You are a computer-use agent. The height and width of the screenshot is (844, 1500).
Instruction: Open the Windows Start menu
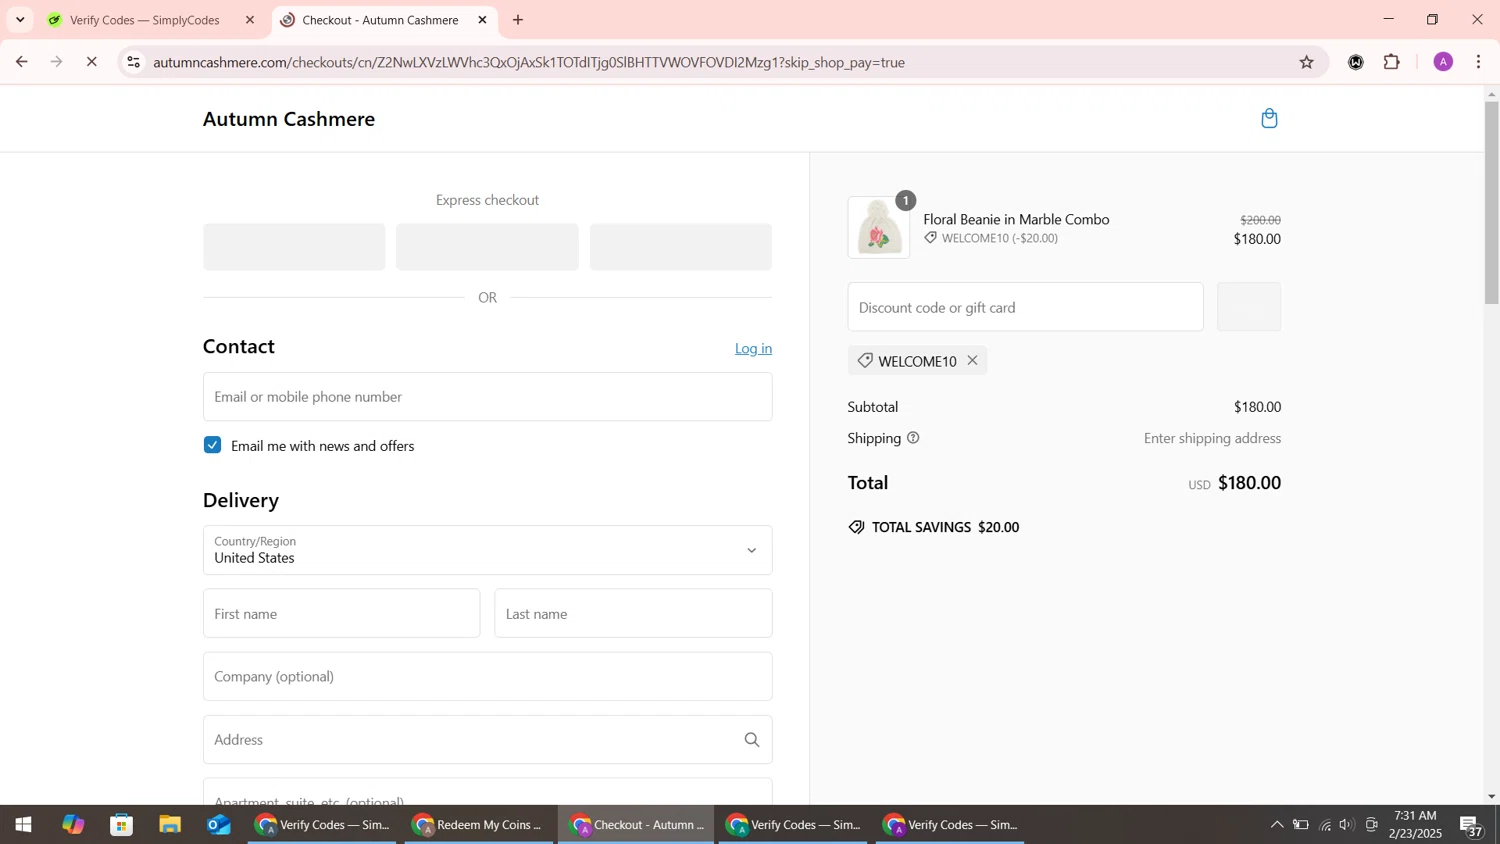point(23,825)
